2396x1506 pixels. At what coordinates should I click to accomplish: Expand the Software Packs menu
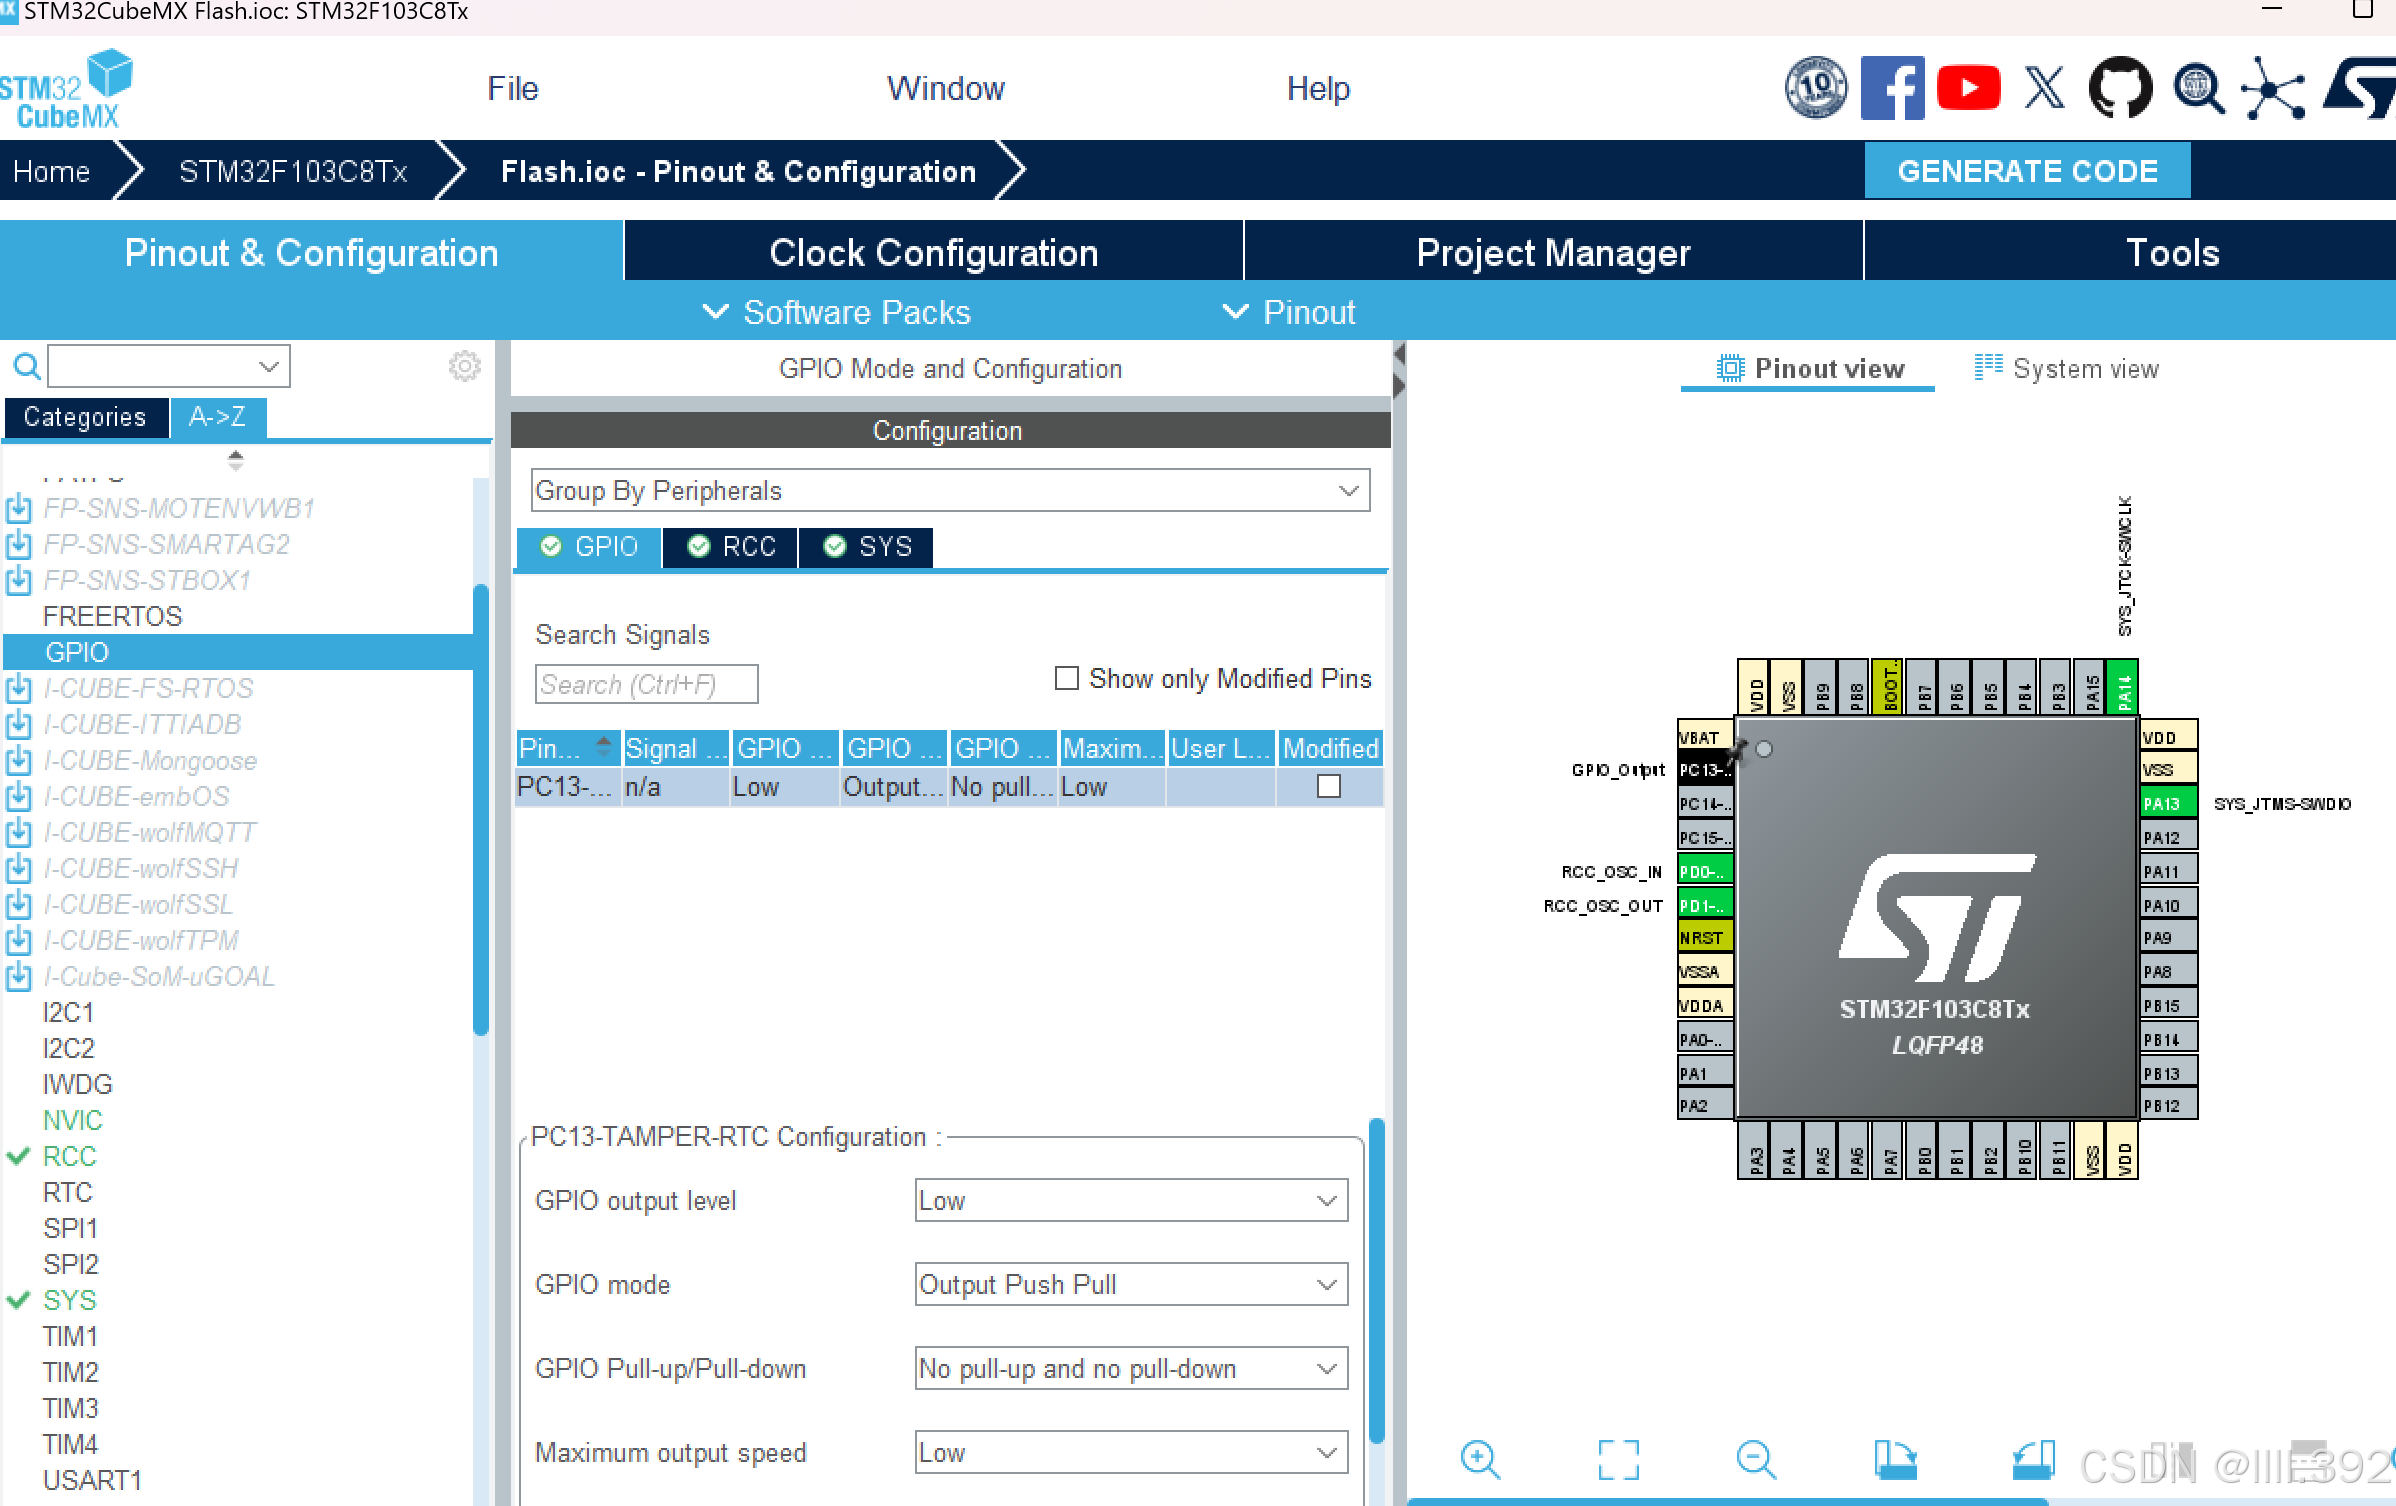pyautogui.click(x=837, y=312)
